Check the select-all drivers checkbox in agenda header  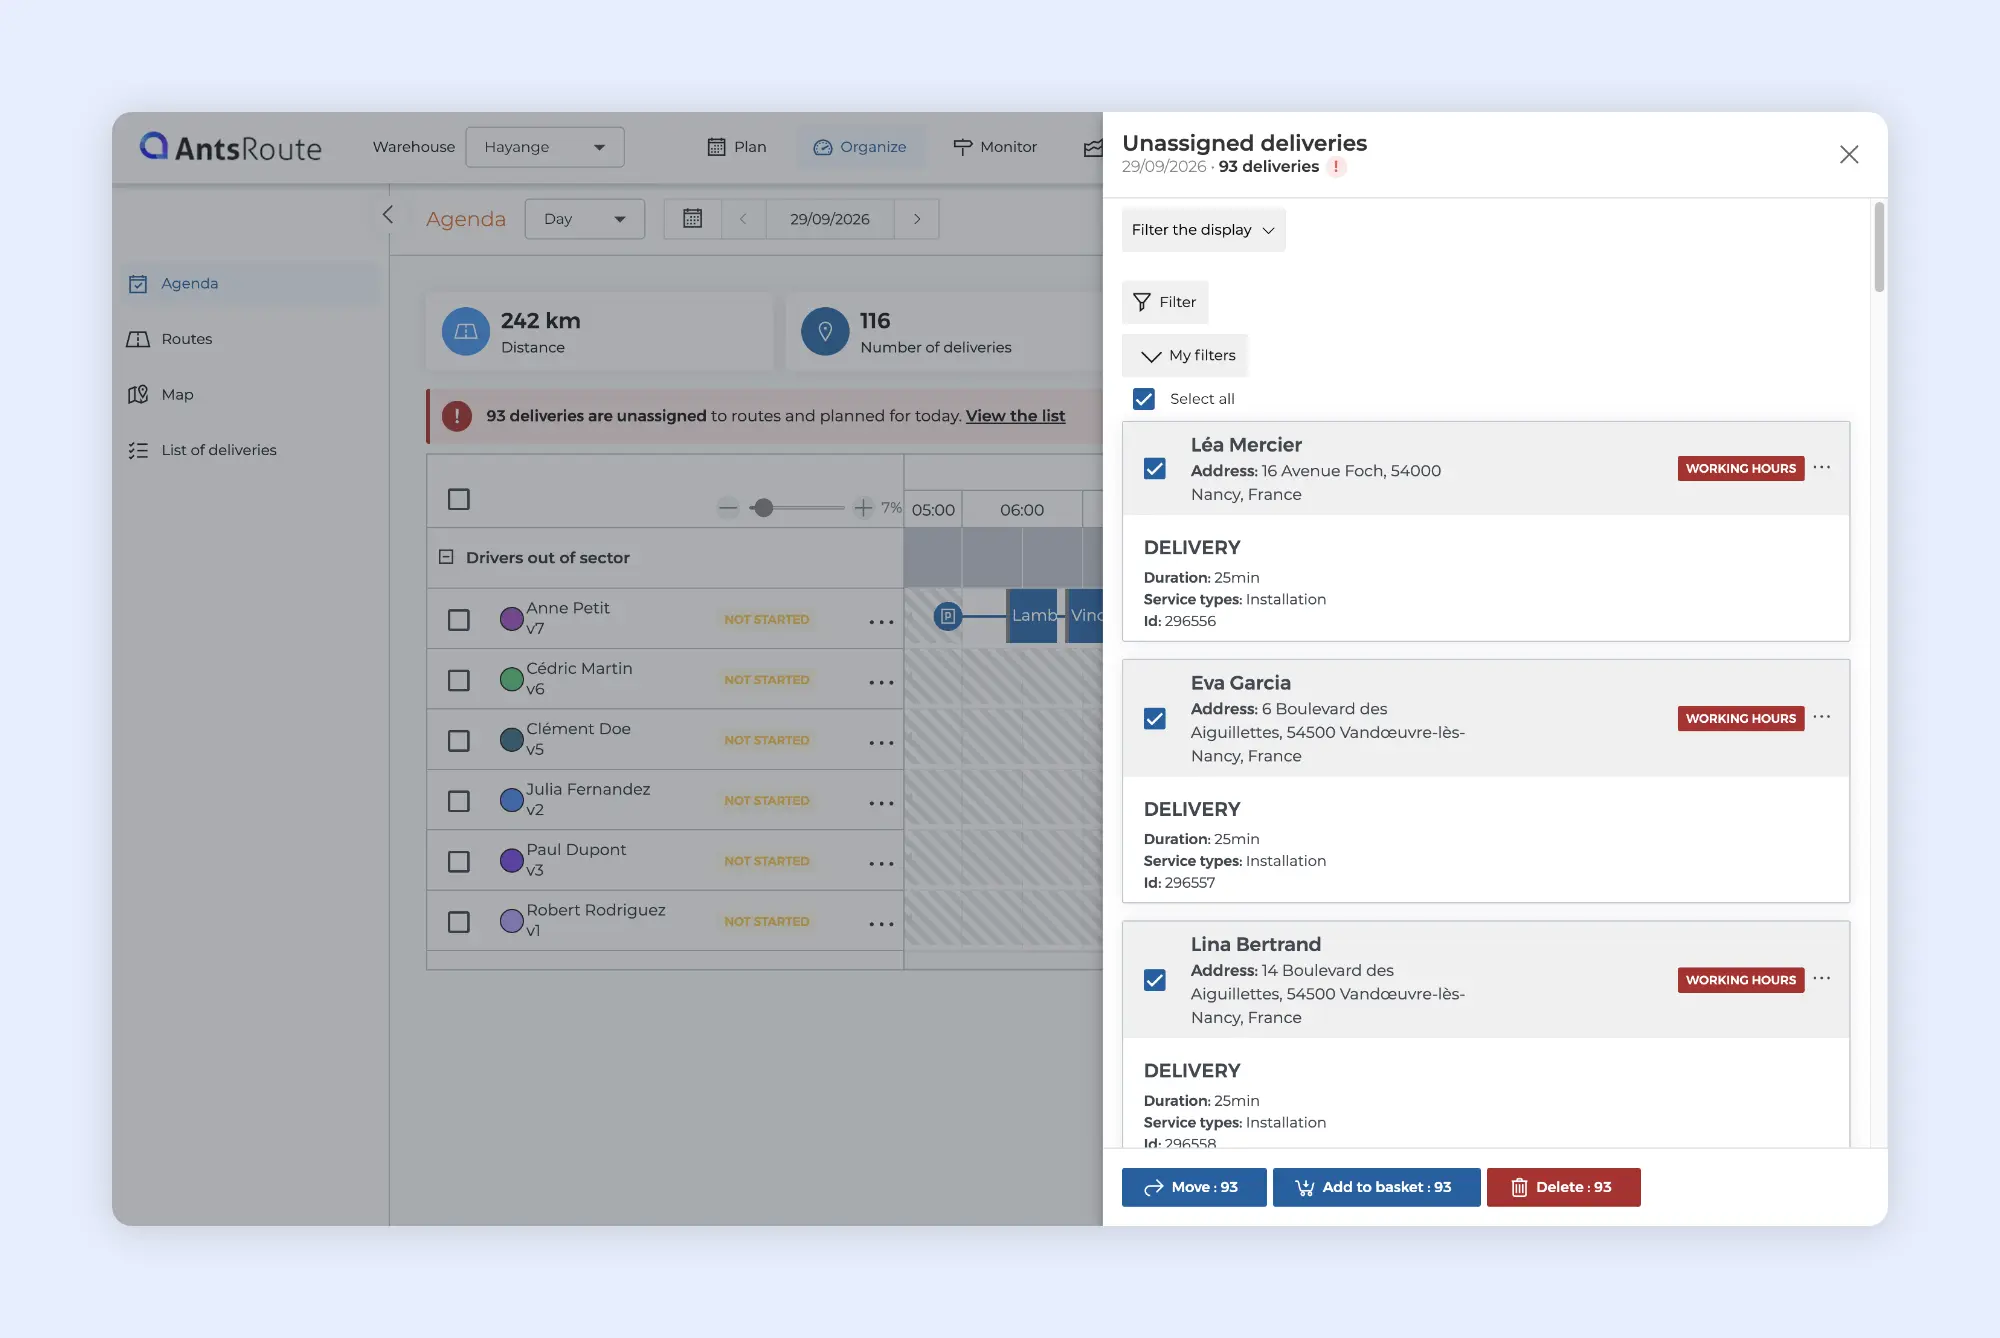tap(459, 499)
